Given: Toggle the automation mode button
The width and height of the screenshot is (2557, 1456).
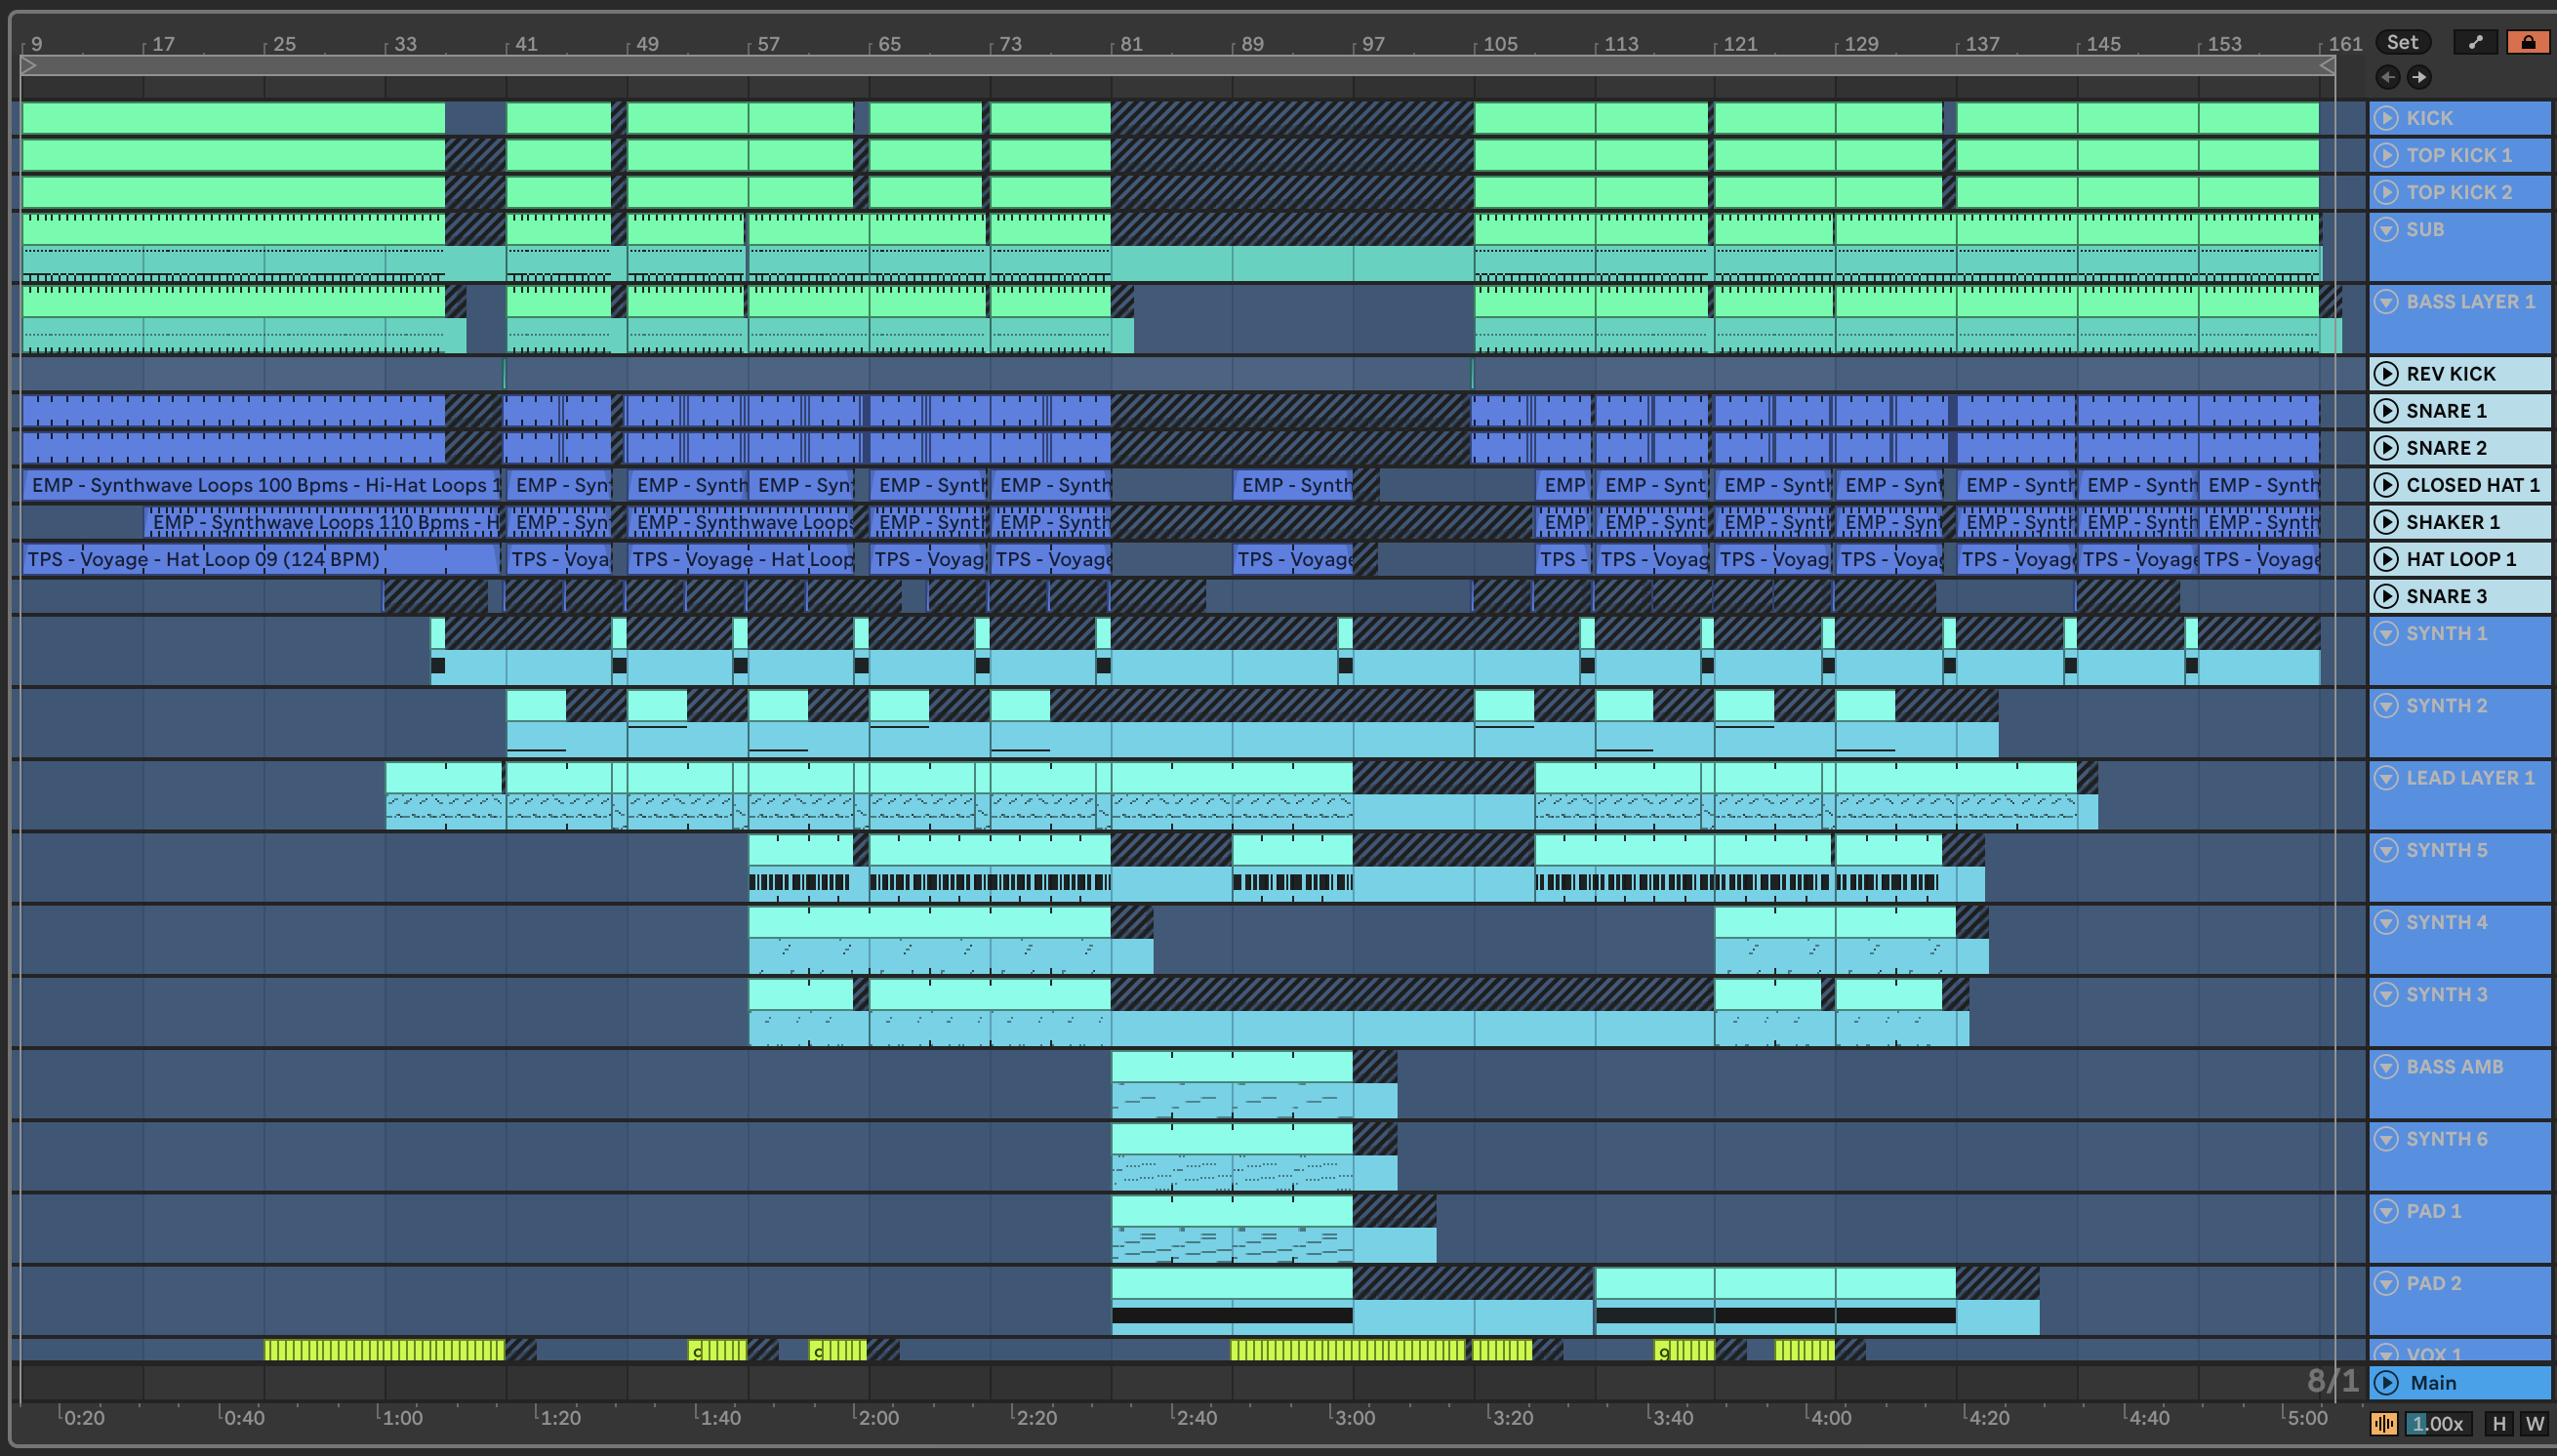Looking at the screenshot, I should coord(2475,42).
